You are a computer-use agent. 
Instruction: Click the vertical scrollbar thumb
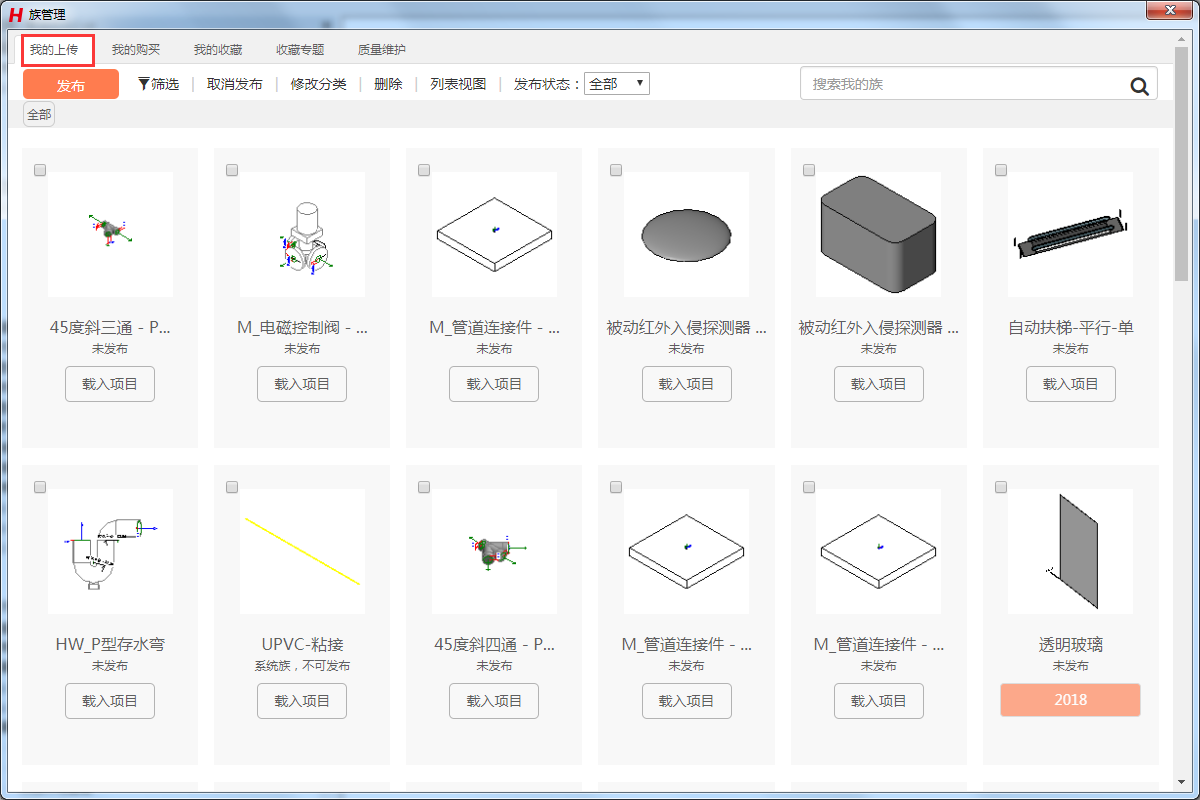(x=1181, y=165)
